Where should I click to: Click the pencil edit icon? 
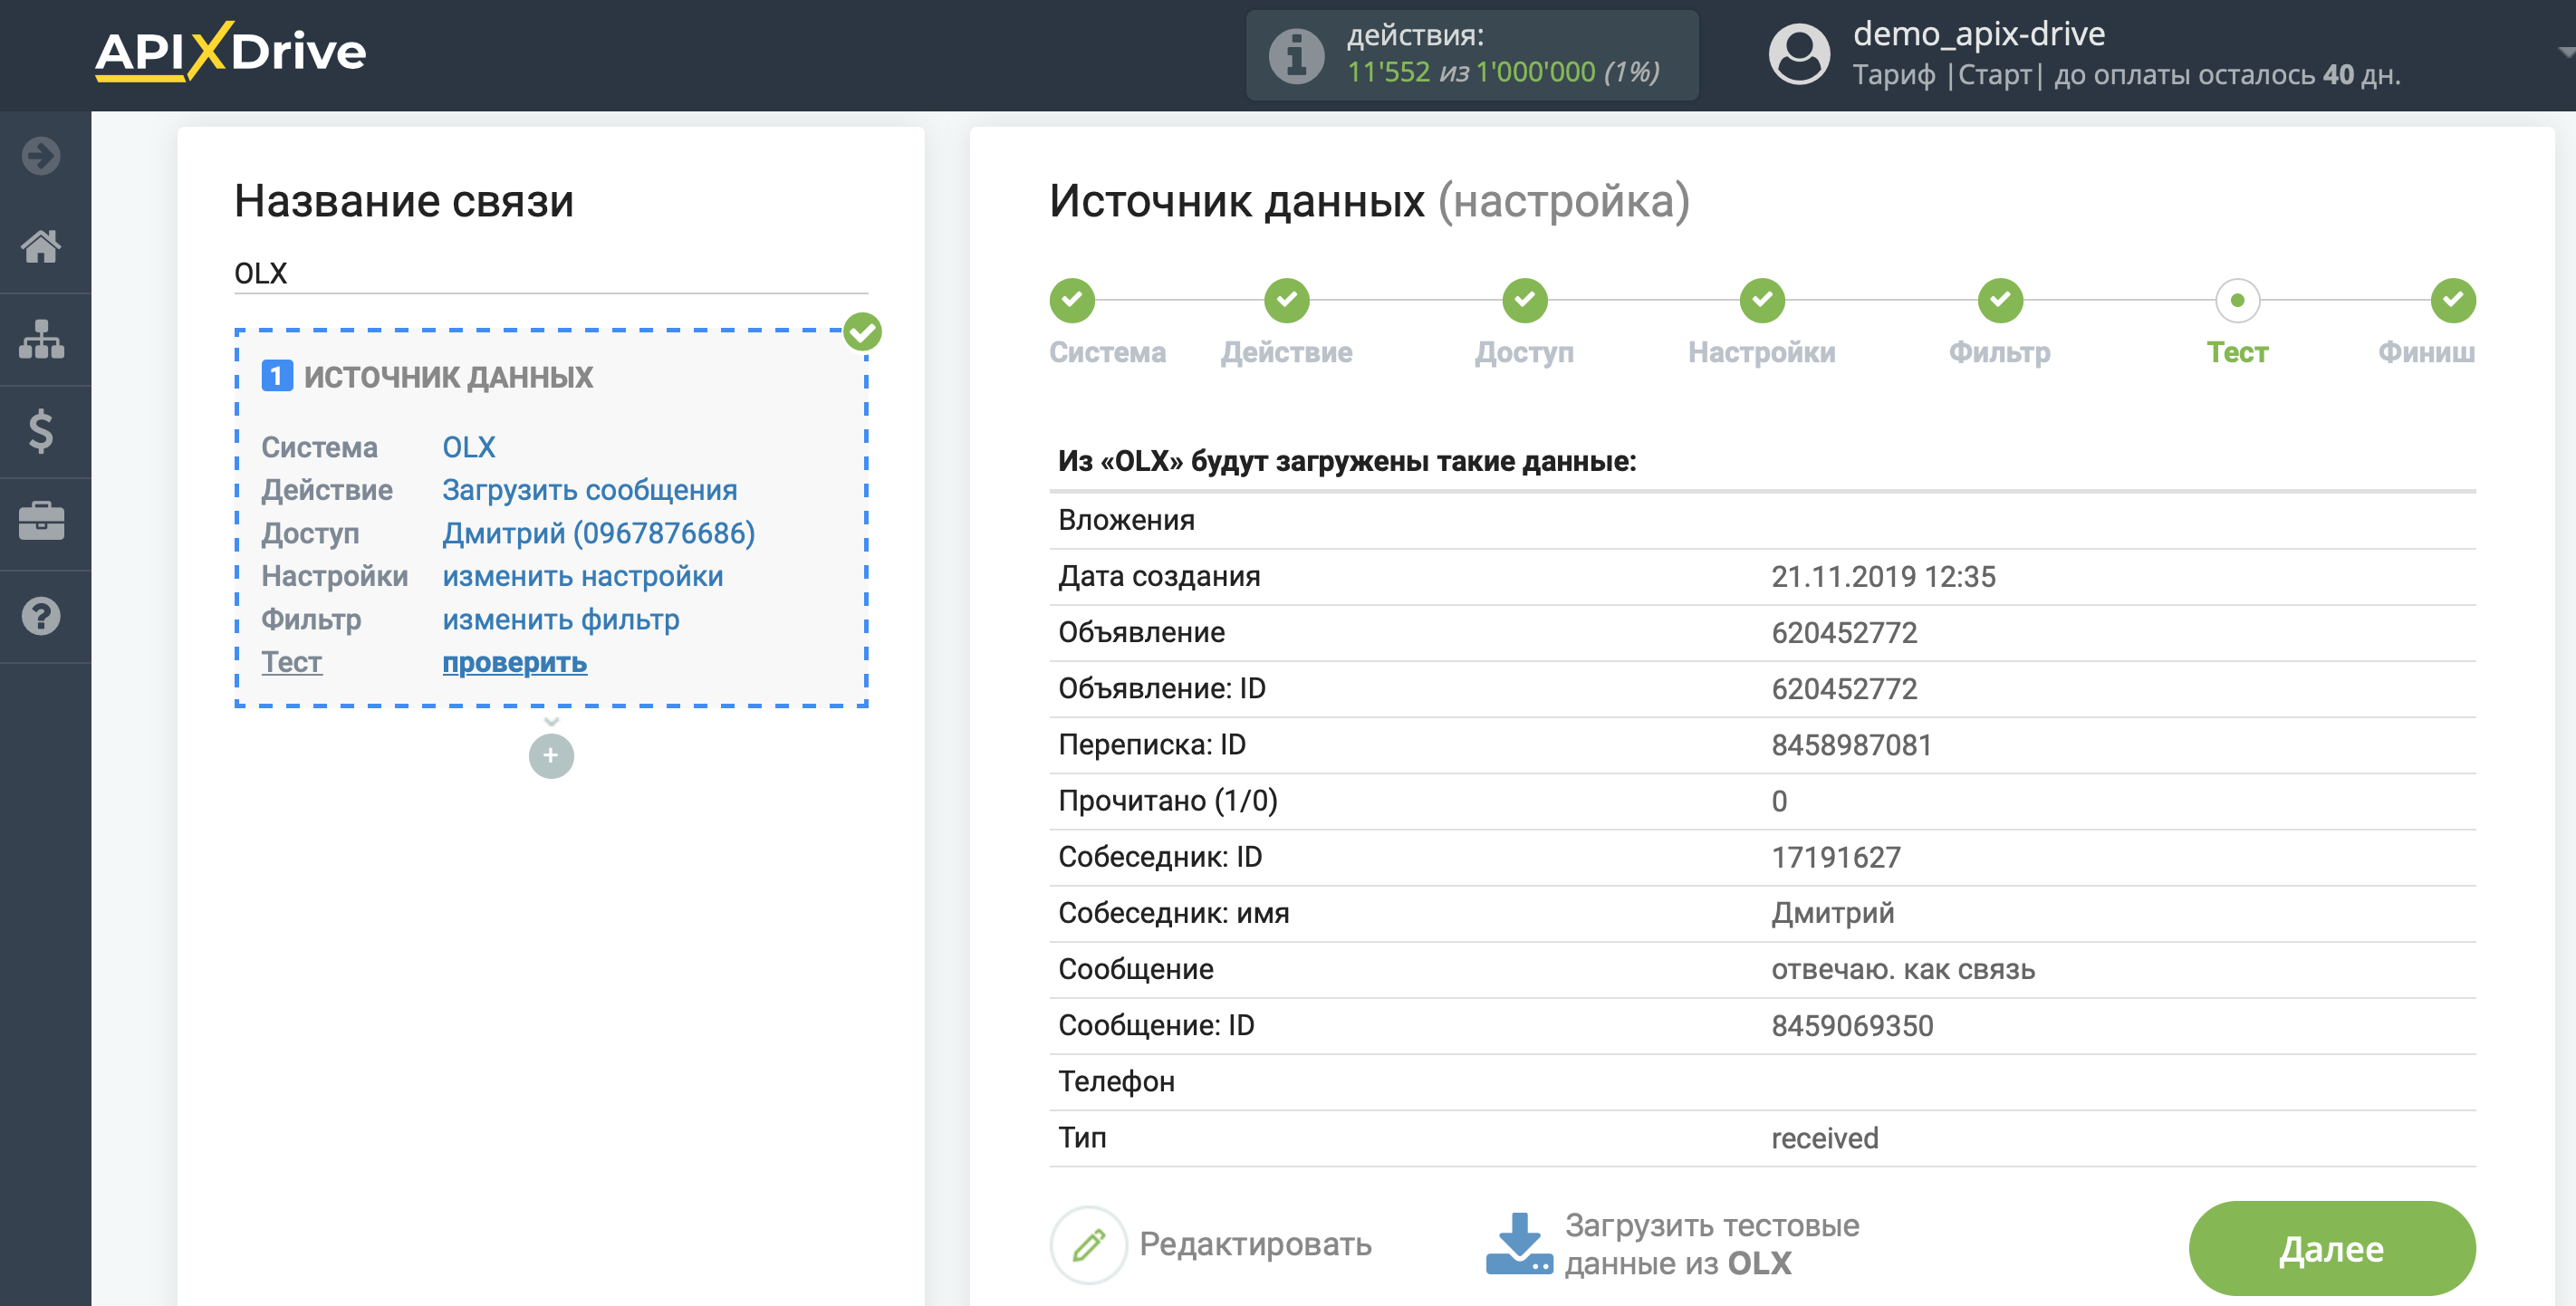click(x=1089, y=1244)
